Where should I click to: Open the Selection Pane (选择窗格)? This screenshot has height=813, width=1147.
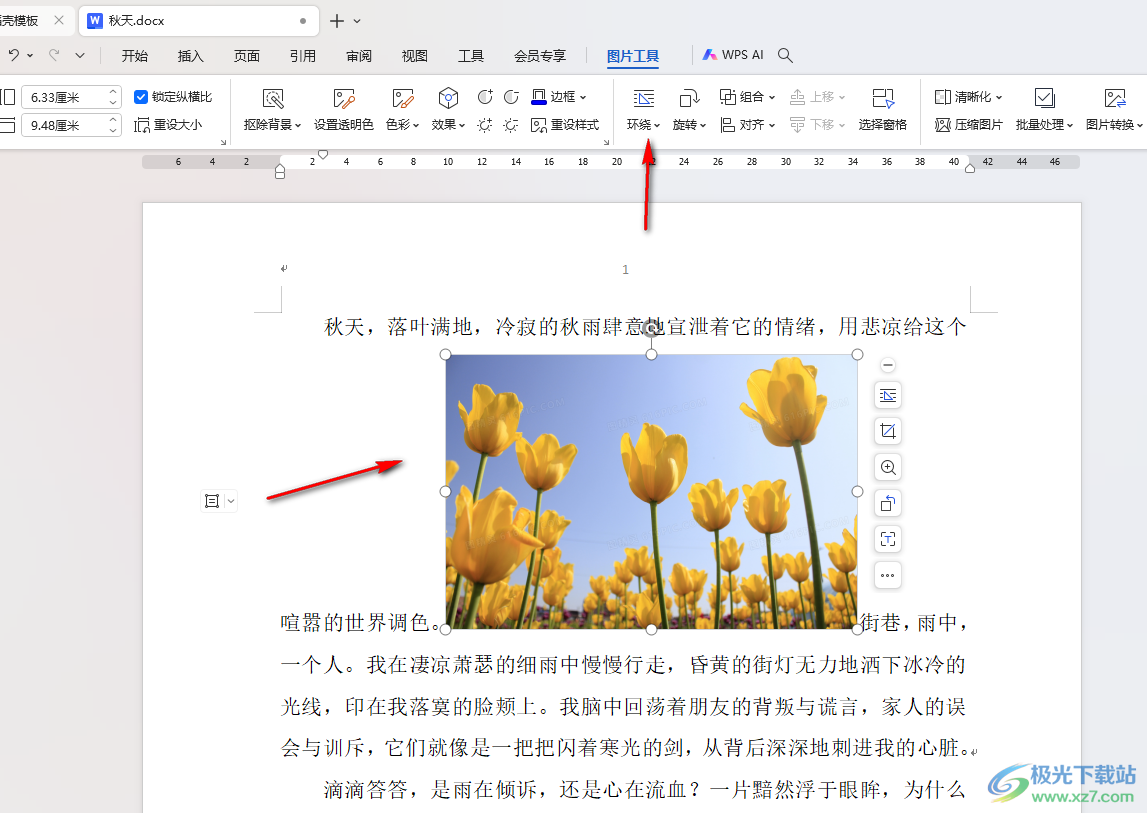pos(883,110)
